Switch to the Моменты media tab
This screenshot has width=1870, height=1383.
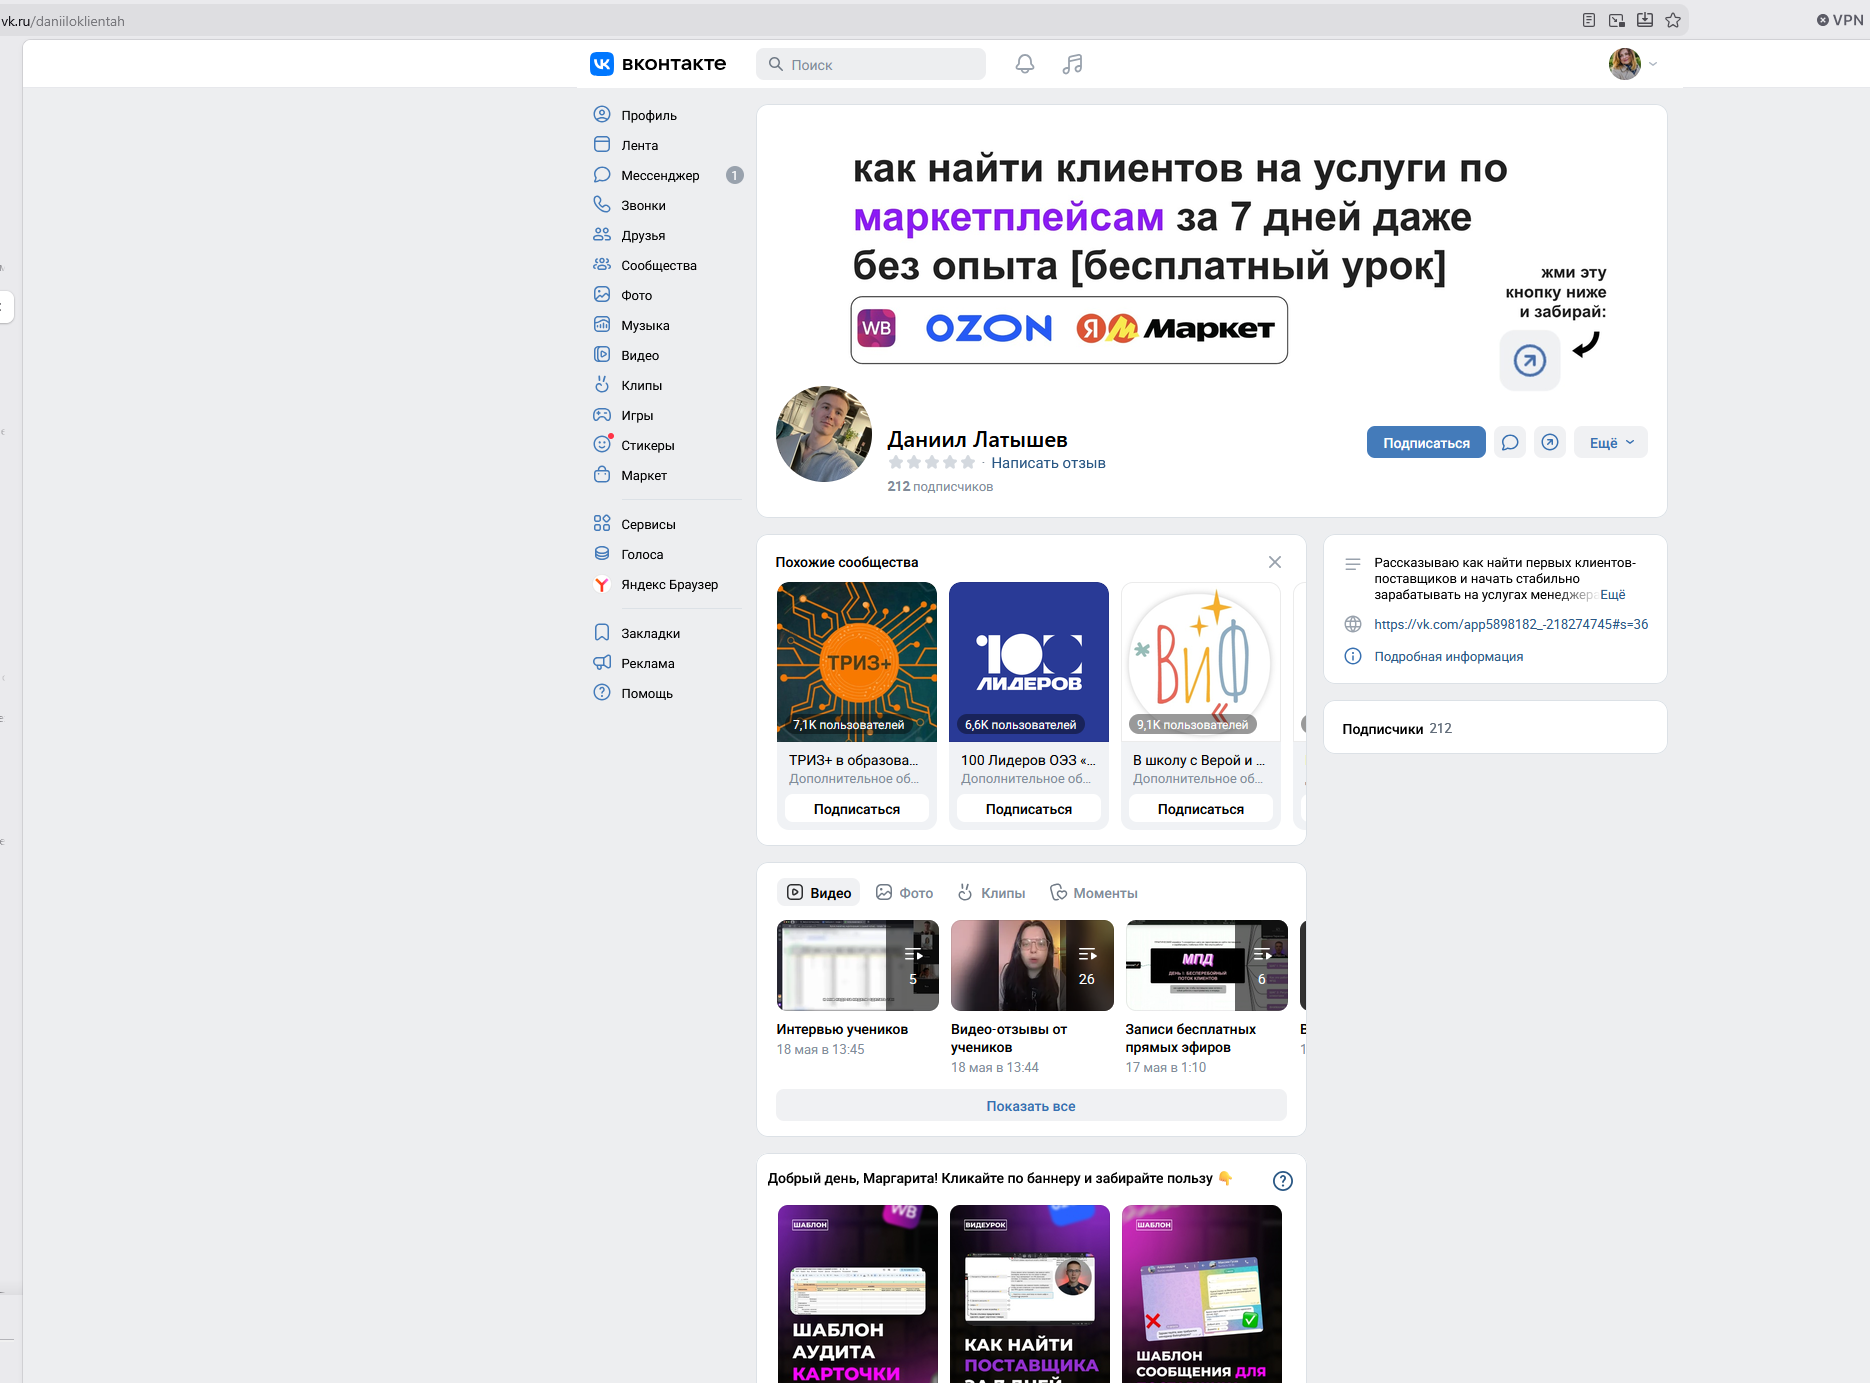[1094, 893]
